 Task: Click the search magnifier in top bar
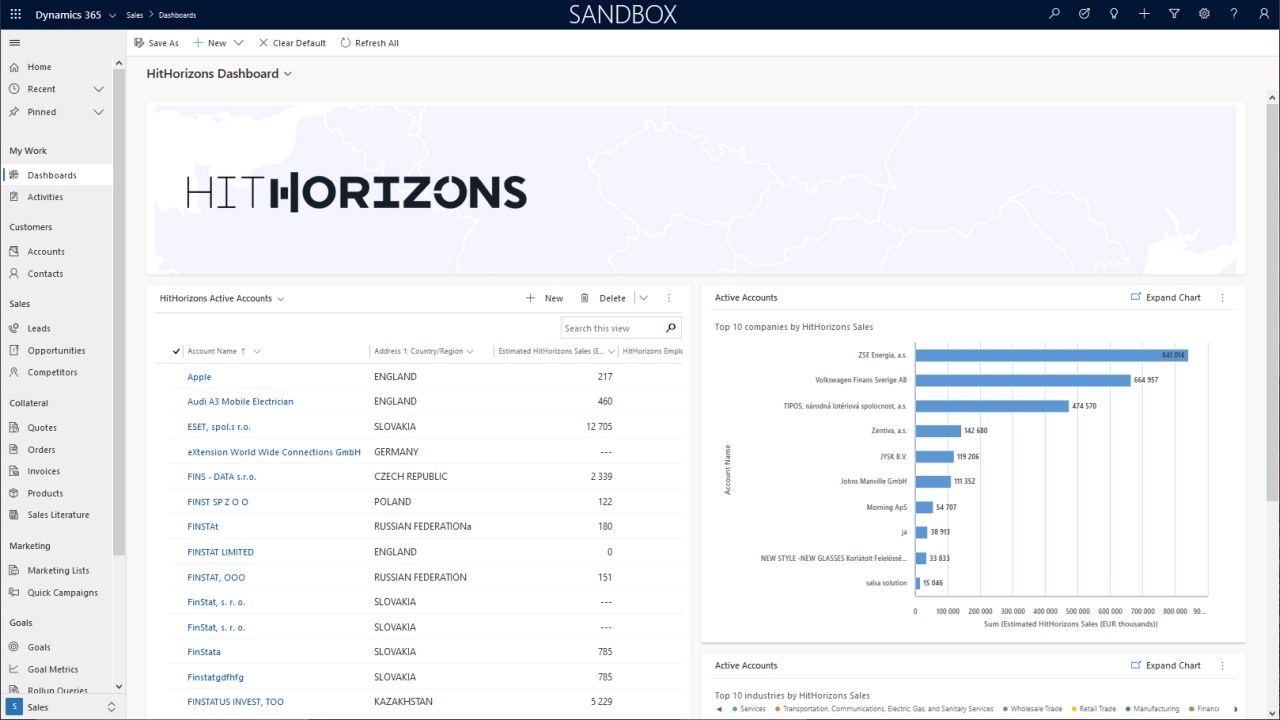point(1054,14)
